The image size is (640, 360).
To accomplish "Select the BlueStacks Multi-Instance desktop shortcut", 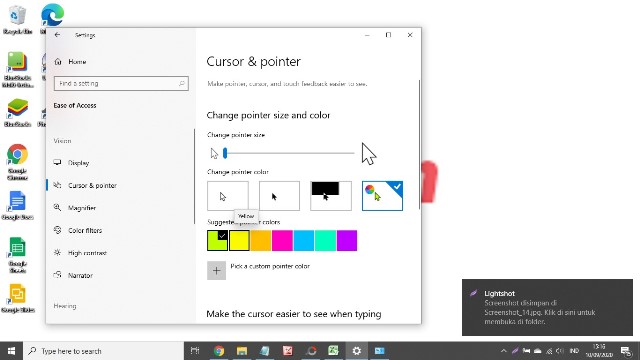I will (17, 70).
